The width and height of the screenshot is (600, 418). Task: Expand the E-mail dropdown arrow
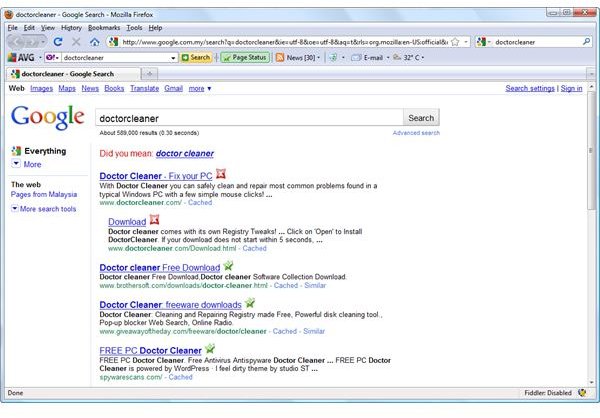388,57
